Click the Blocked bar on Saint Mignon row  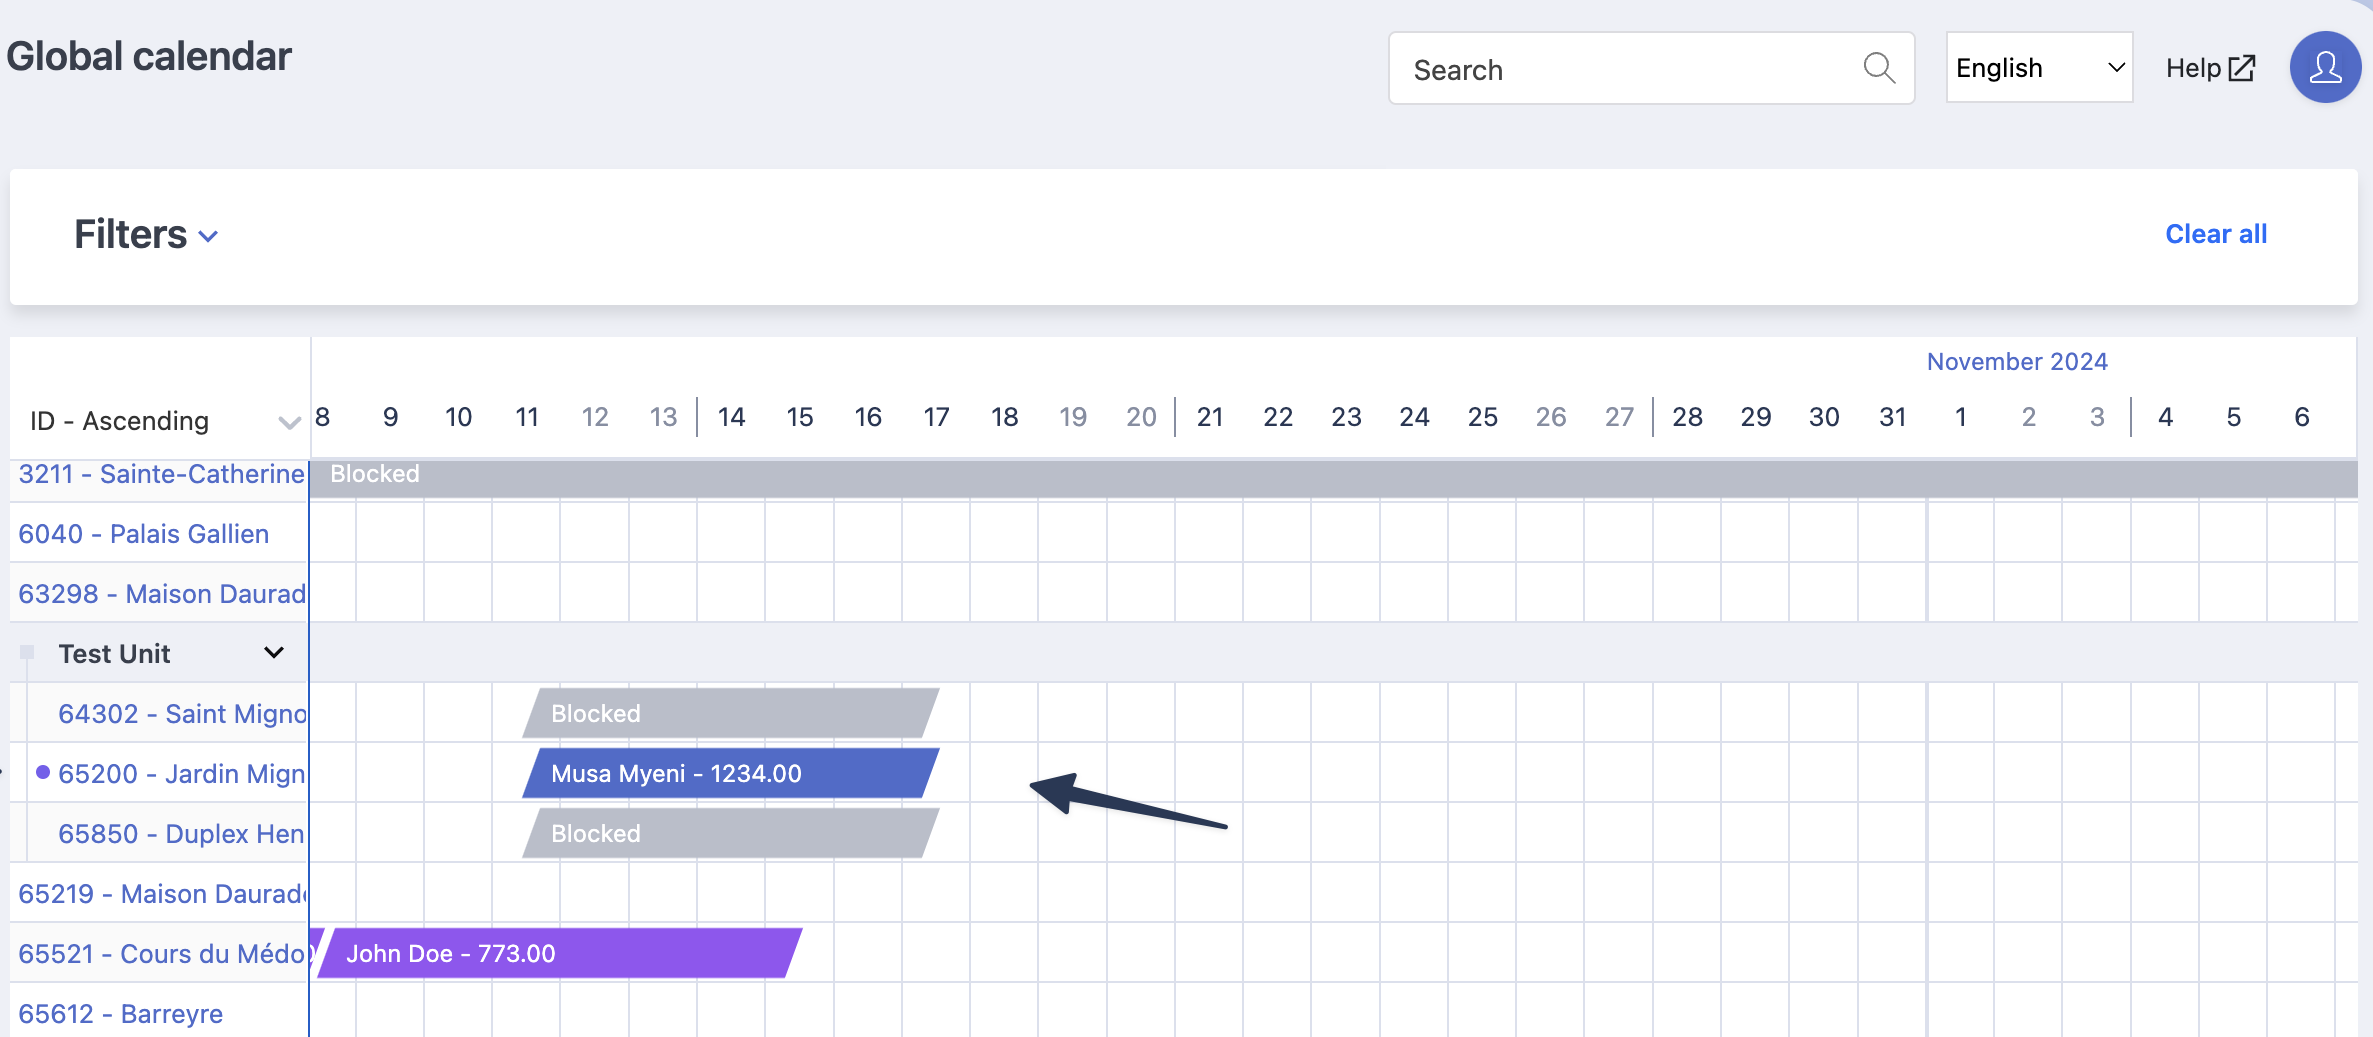click(x=731, y=713)
